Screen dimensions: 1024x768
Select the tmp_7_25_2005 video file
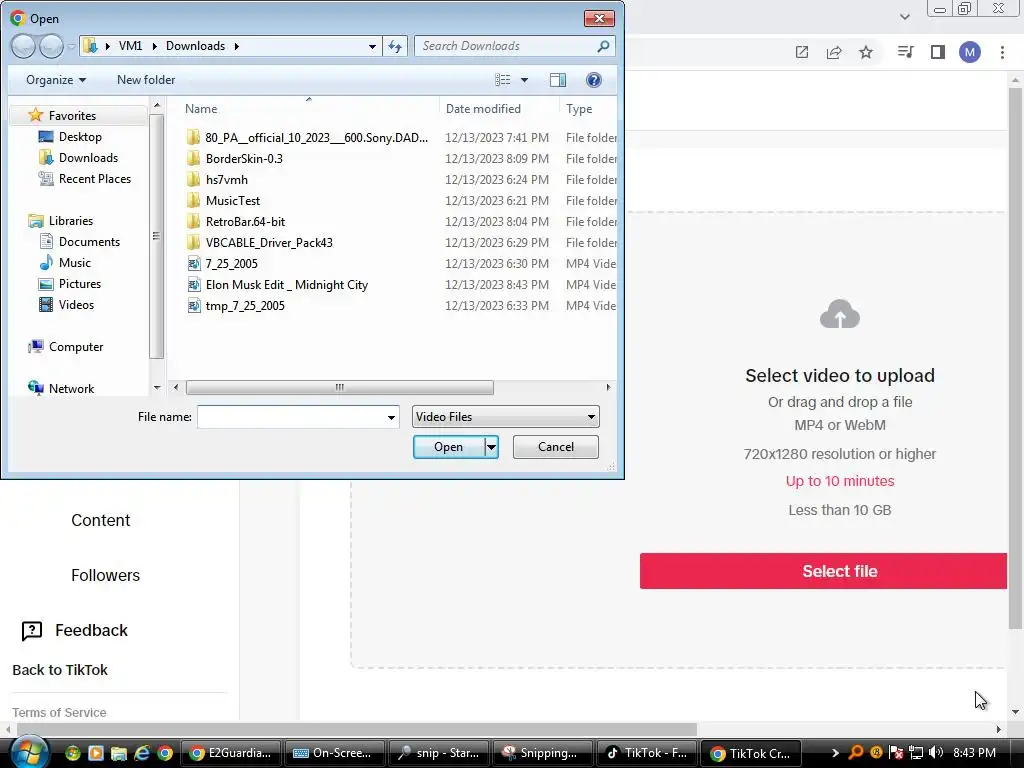click(245, 306)
